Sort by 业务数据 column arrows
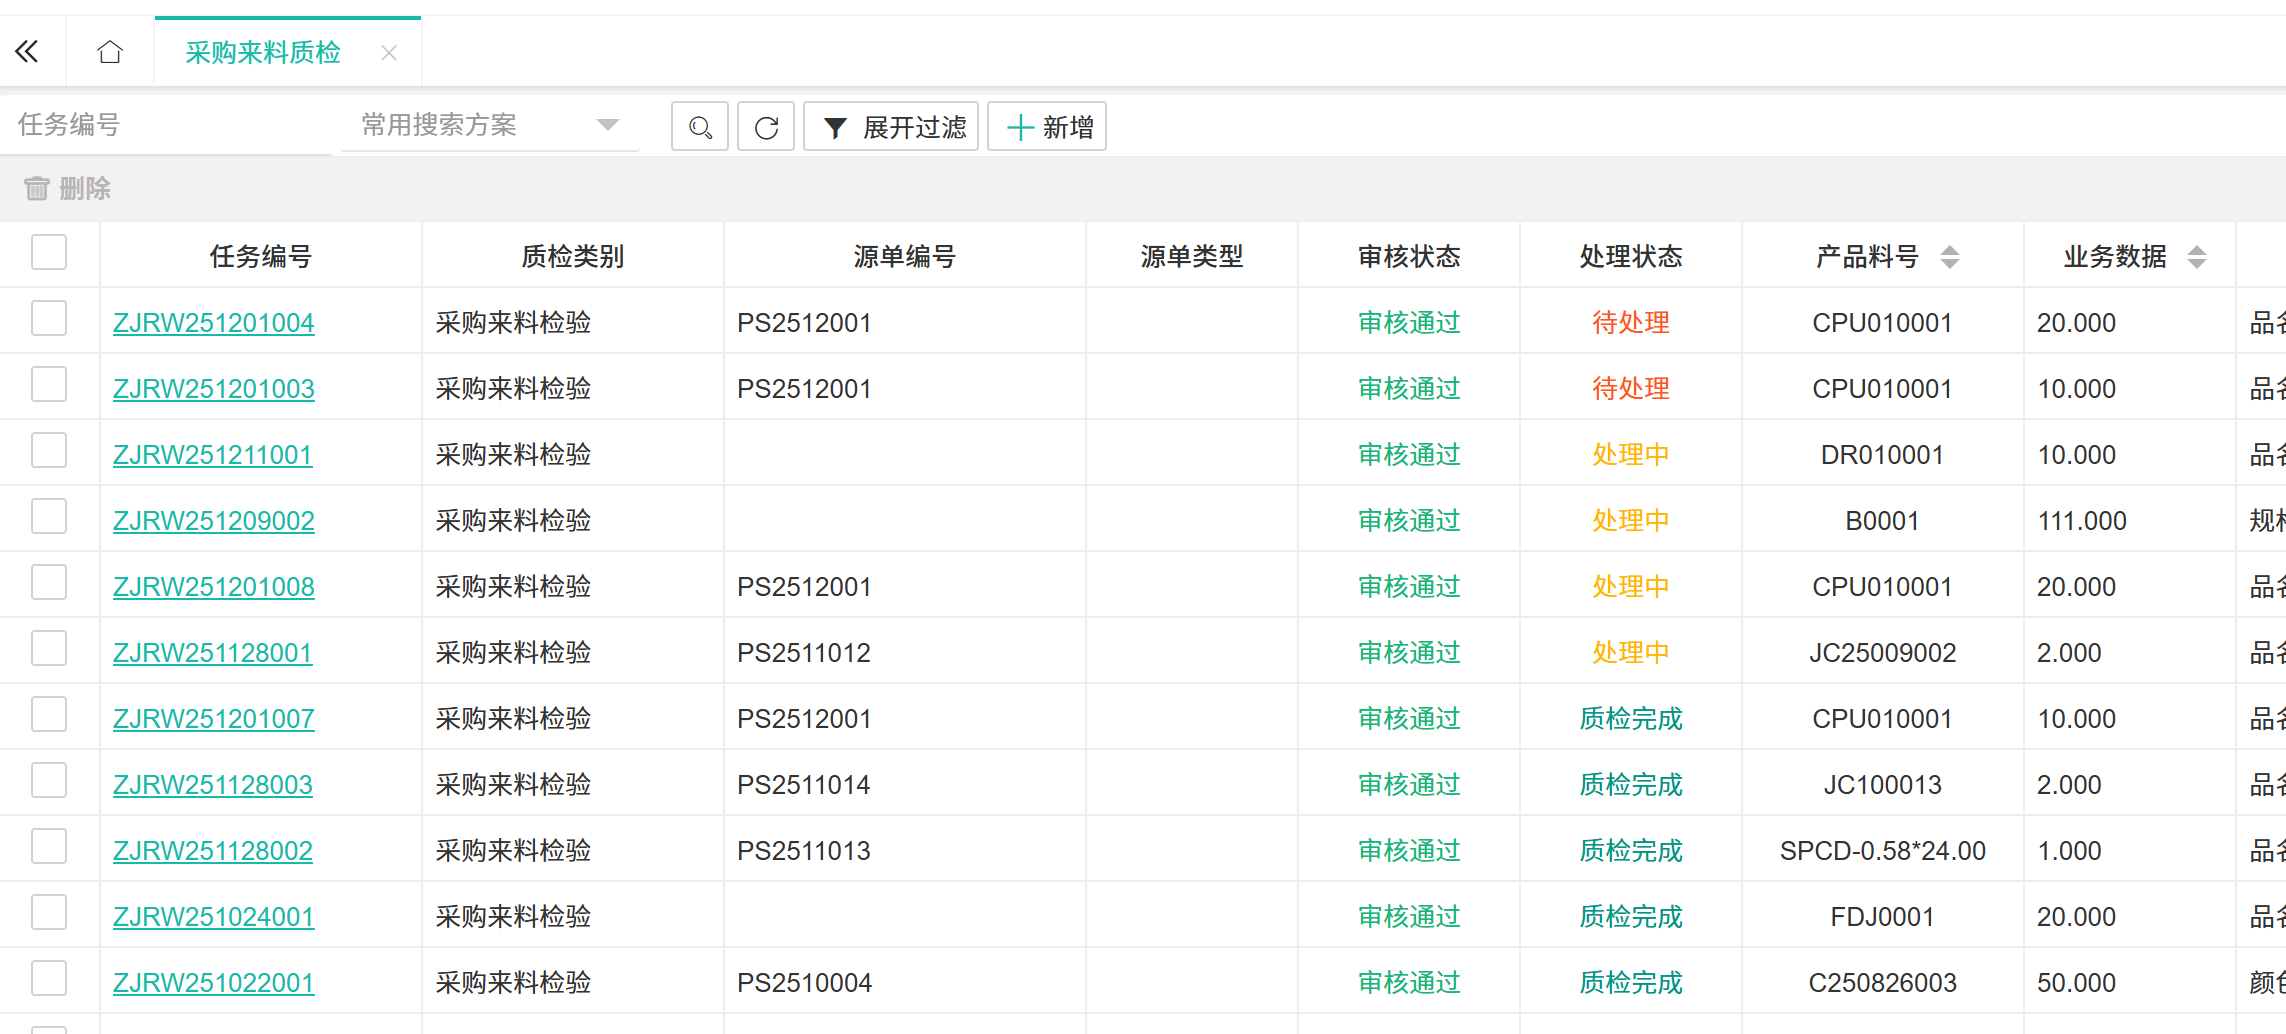Screen dimensions: 2286x1034 click(2196, 257)
